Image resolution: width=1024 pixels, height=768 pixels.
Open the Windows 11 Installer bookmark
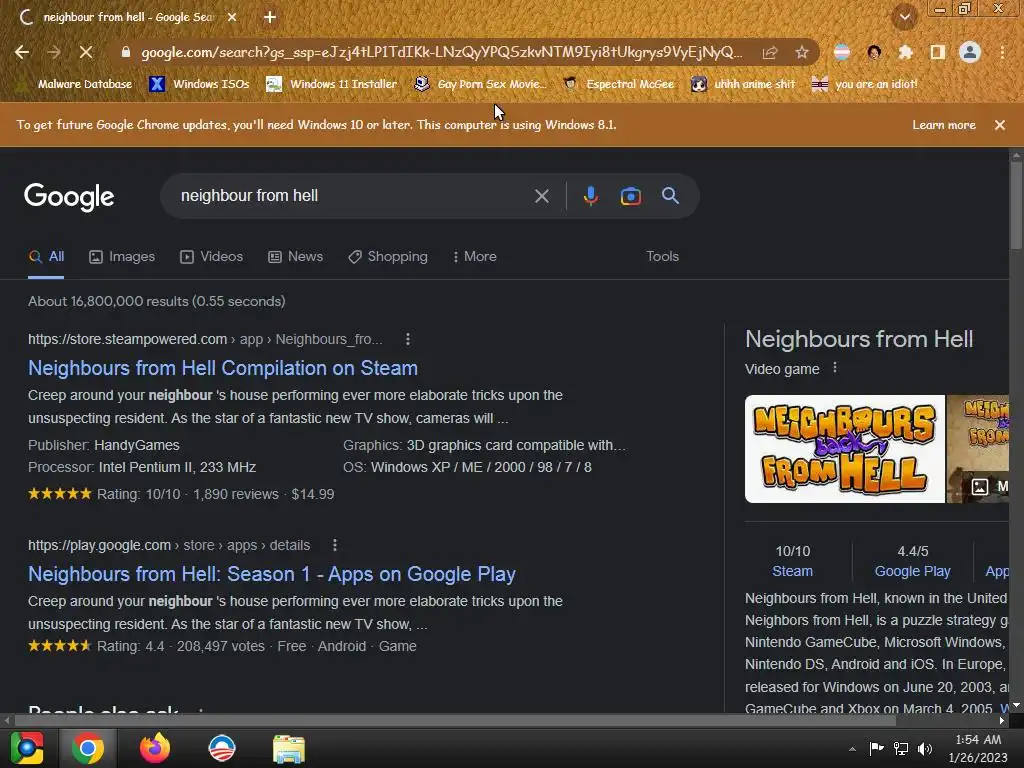pos(332,84)
